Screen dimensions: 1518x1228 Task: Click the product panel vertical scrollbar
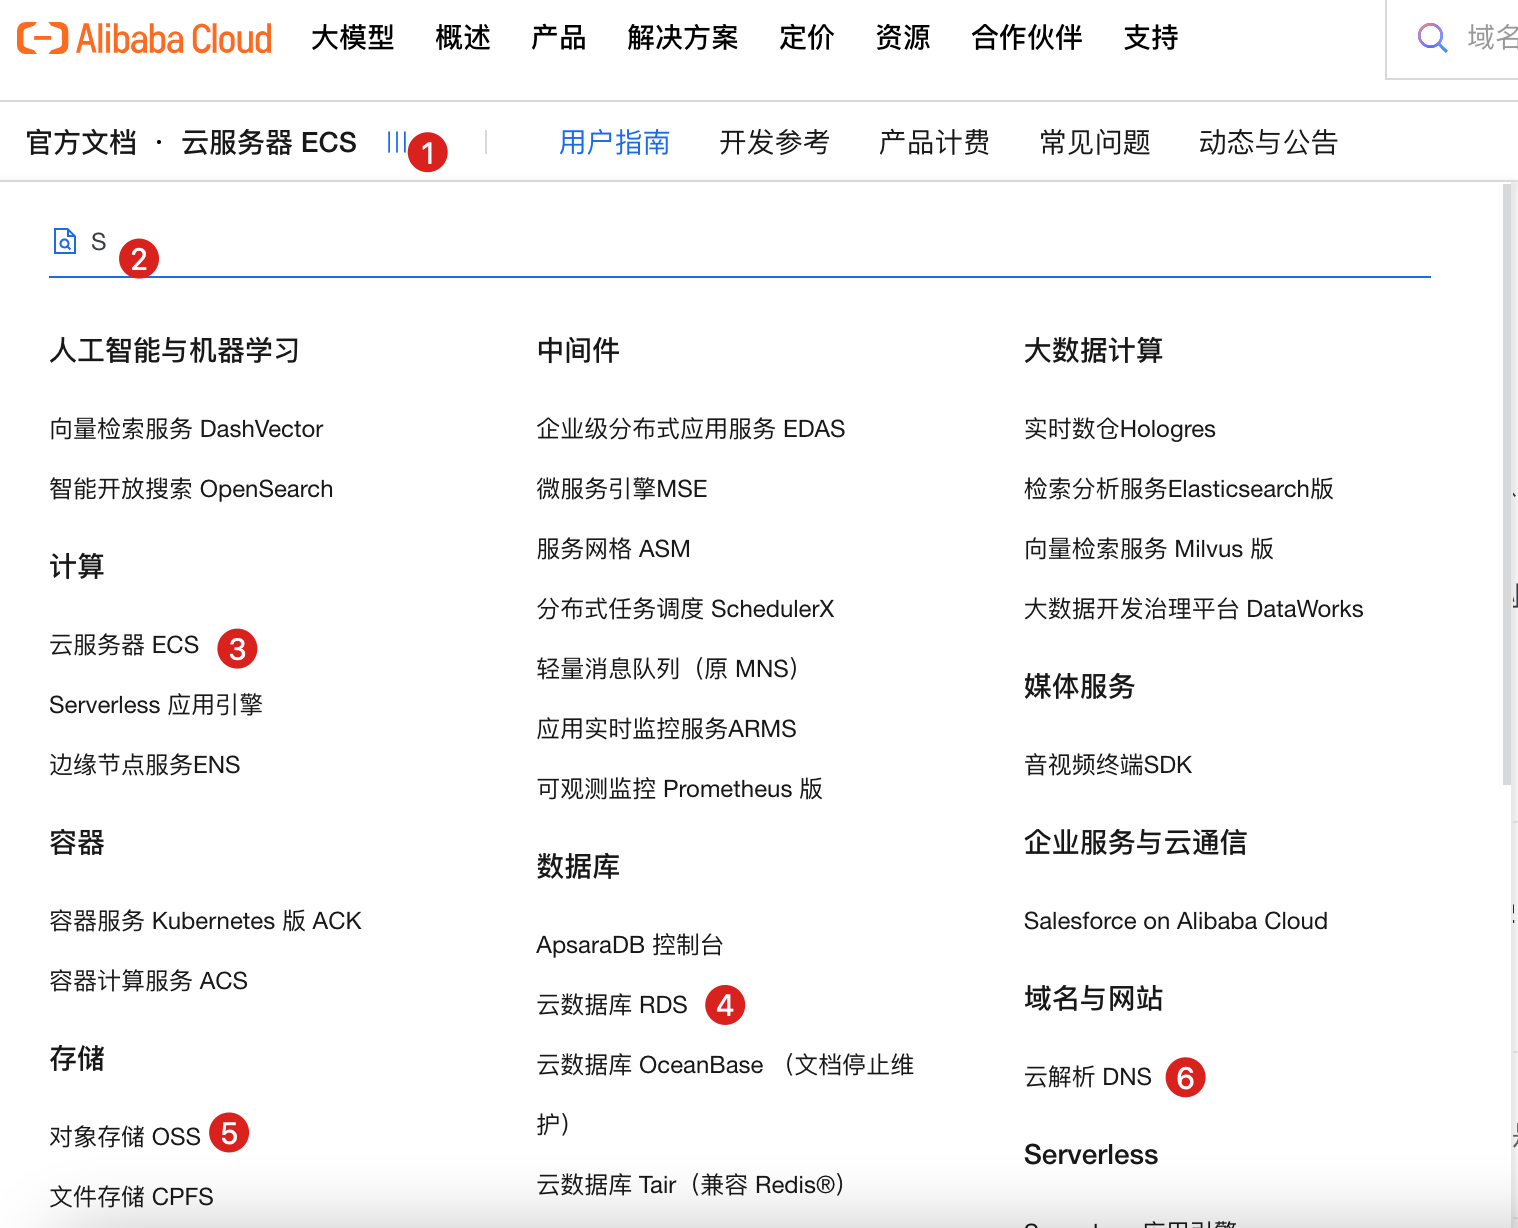(x=1508, y=484)
